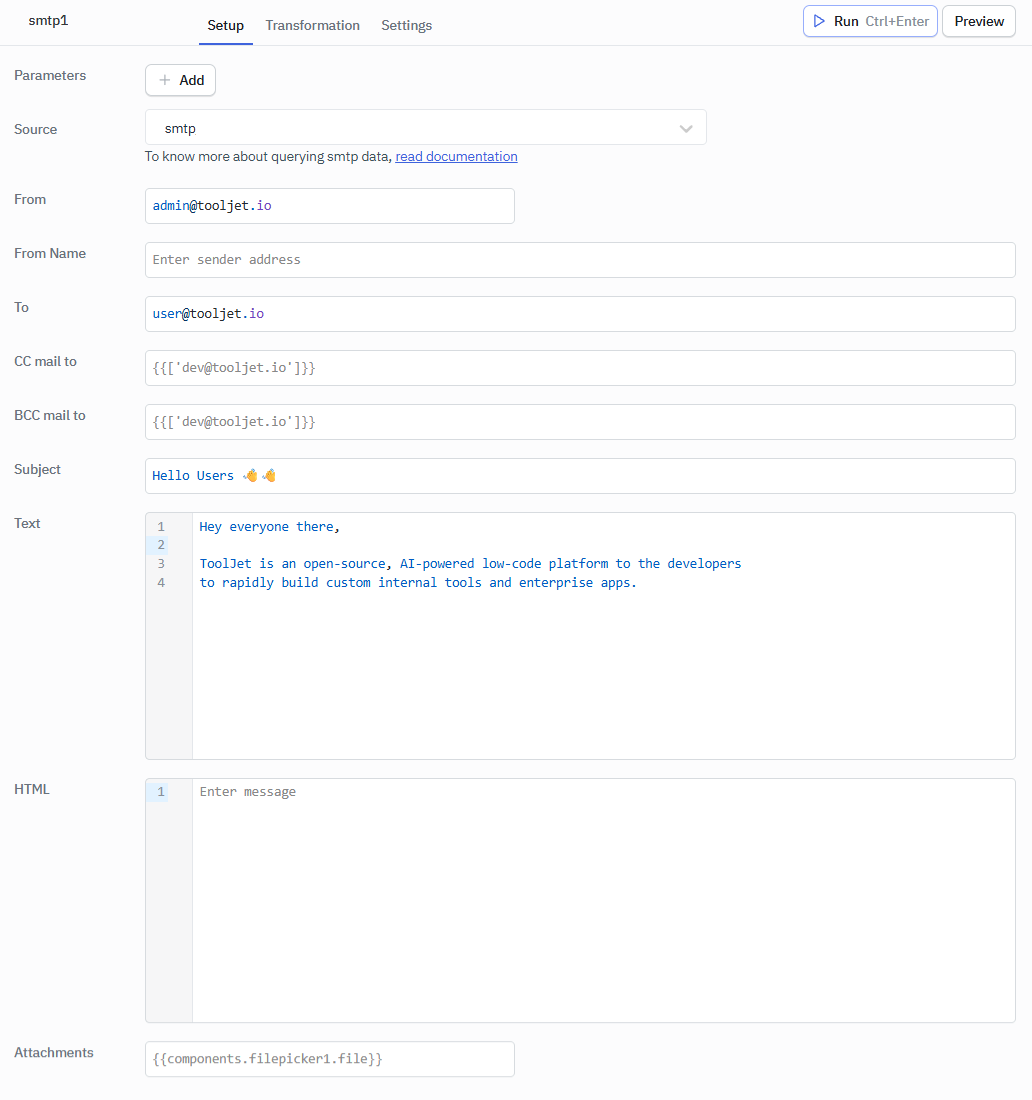
Task: Select the CC mail to field
Action: pyautogui.click(x=580, y=367)
